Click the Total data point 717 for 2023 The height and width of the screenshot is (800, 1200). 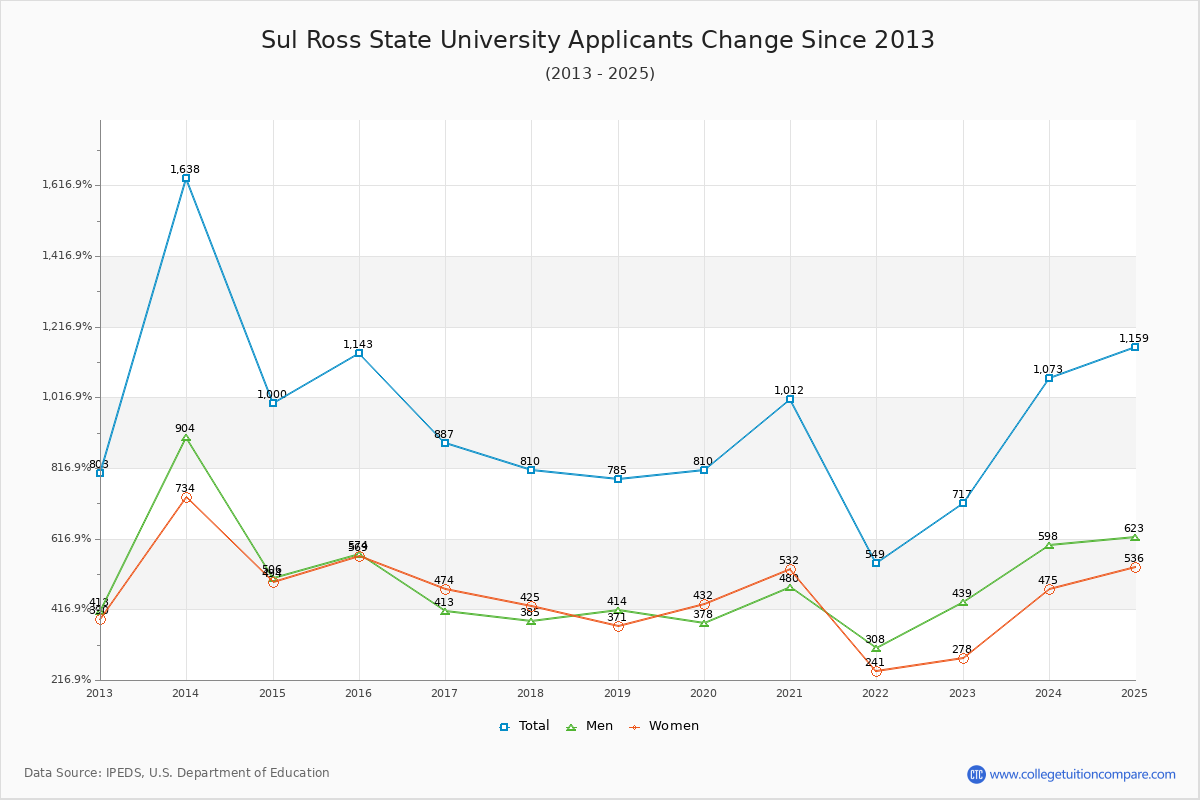pos(963,503)
